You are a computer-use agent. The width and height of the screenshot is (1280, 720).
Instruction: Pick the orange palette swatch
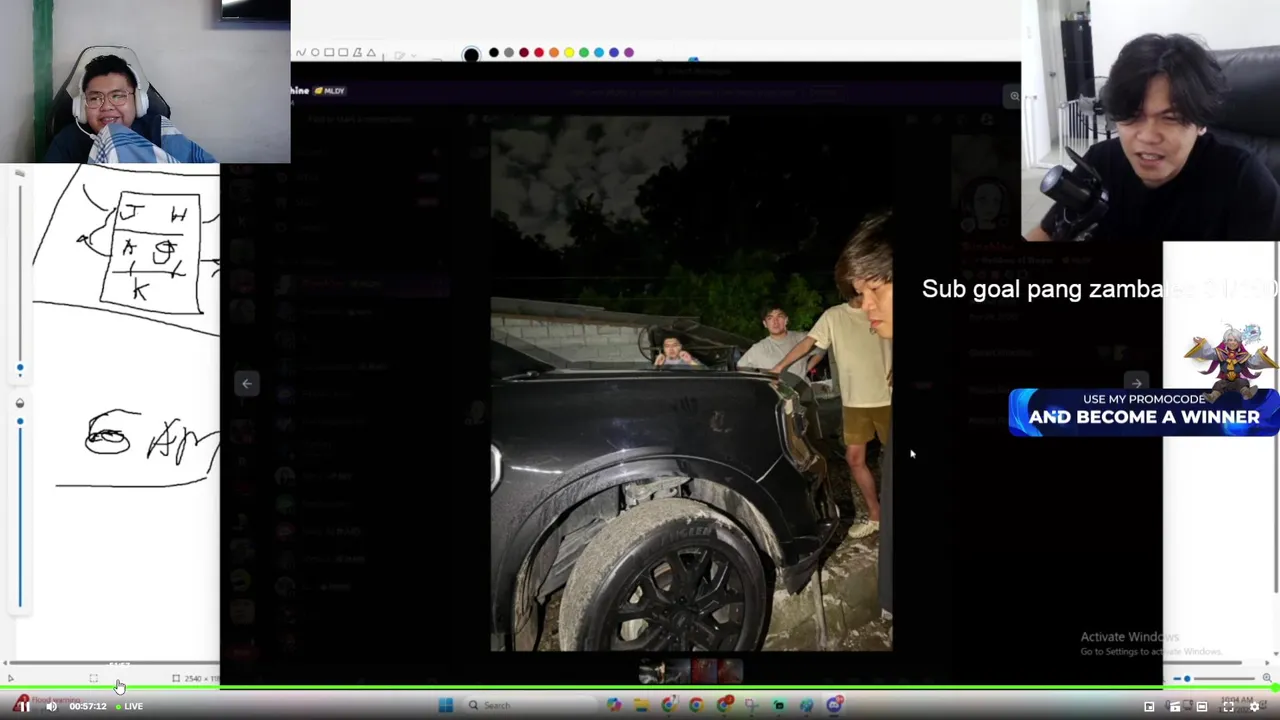click(x=554, y=52)
